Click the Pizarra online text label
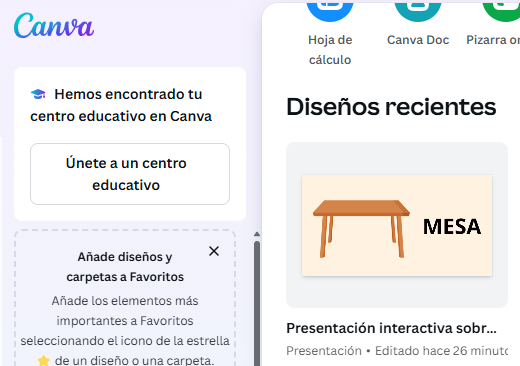This screenshot has width=520, height=366. [493, 40]
